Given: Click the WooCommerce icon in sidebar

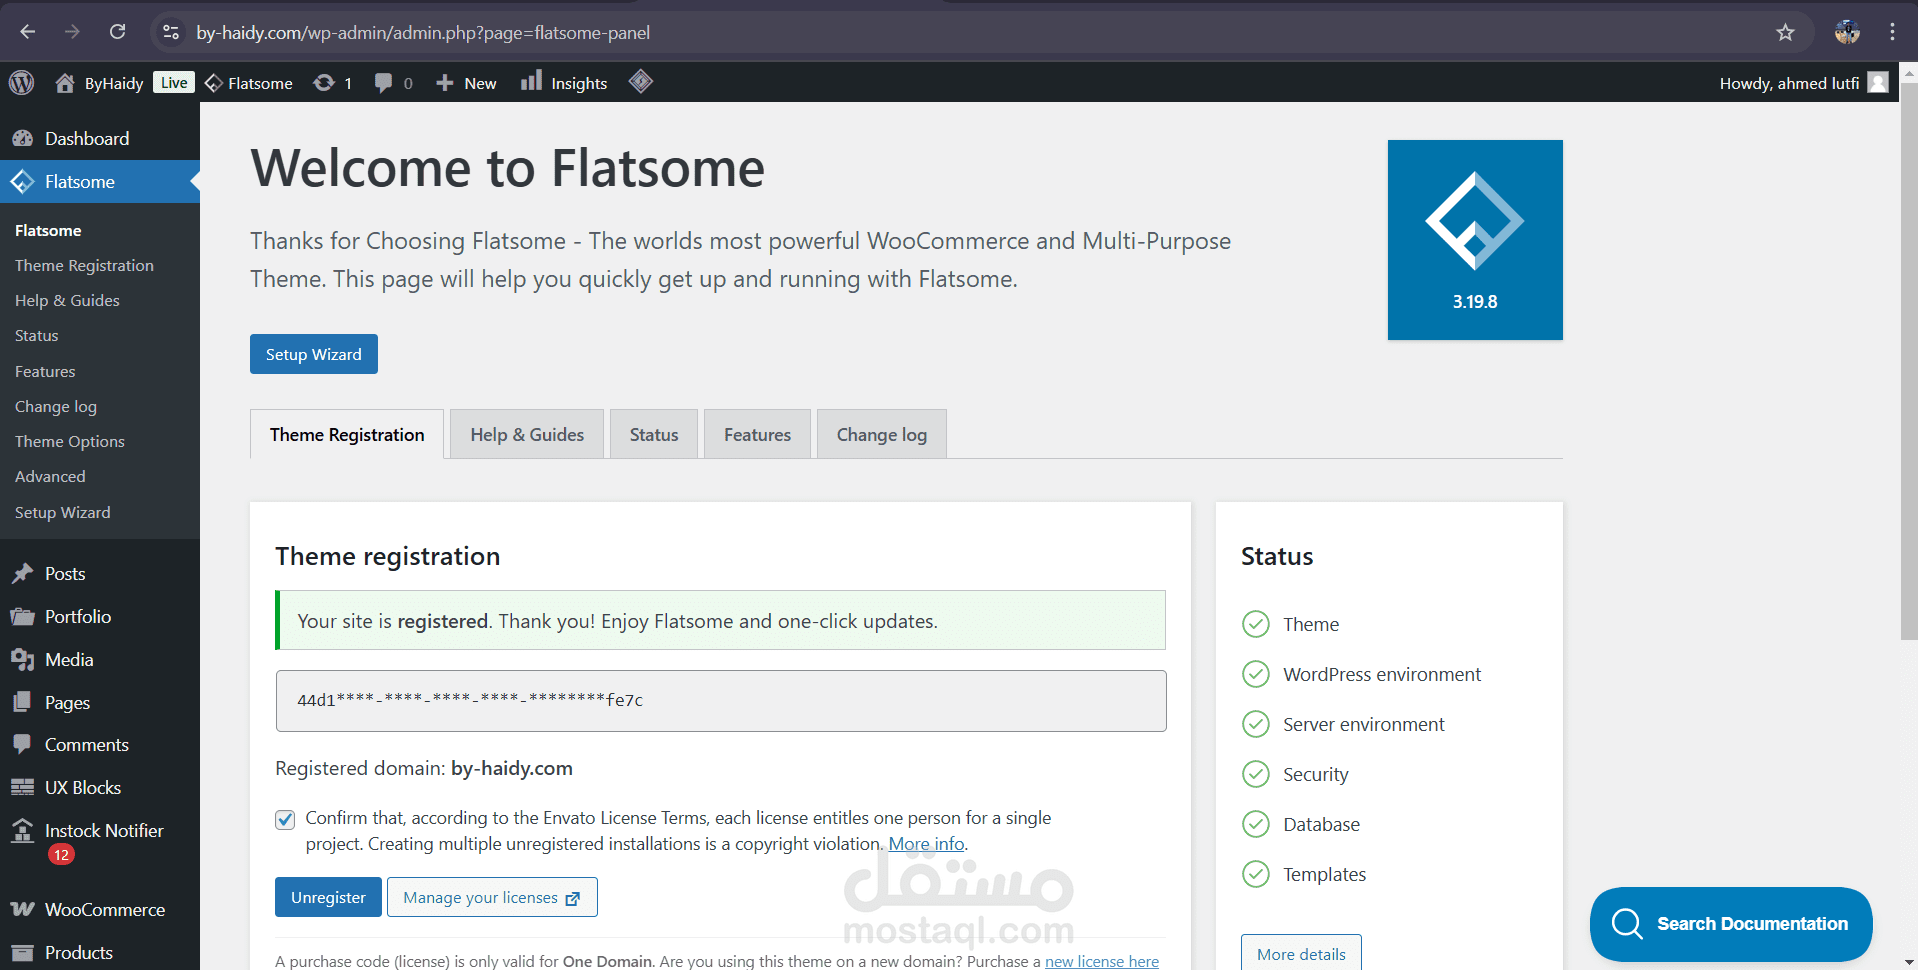Looking at the screenshot, I should pos(22,909).
